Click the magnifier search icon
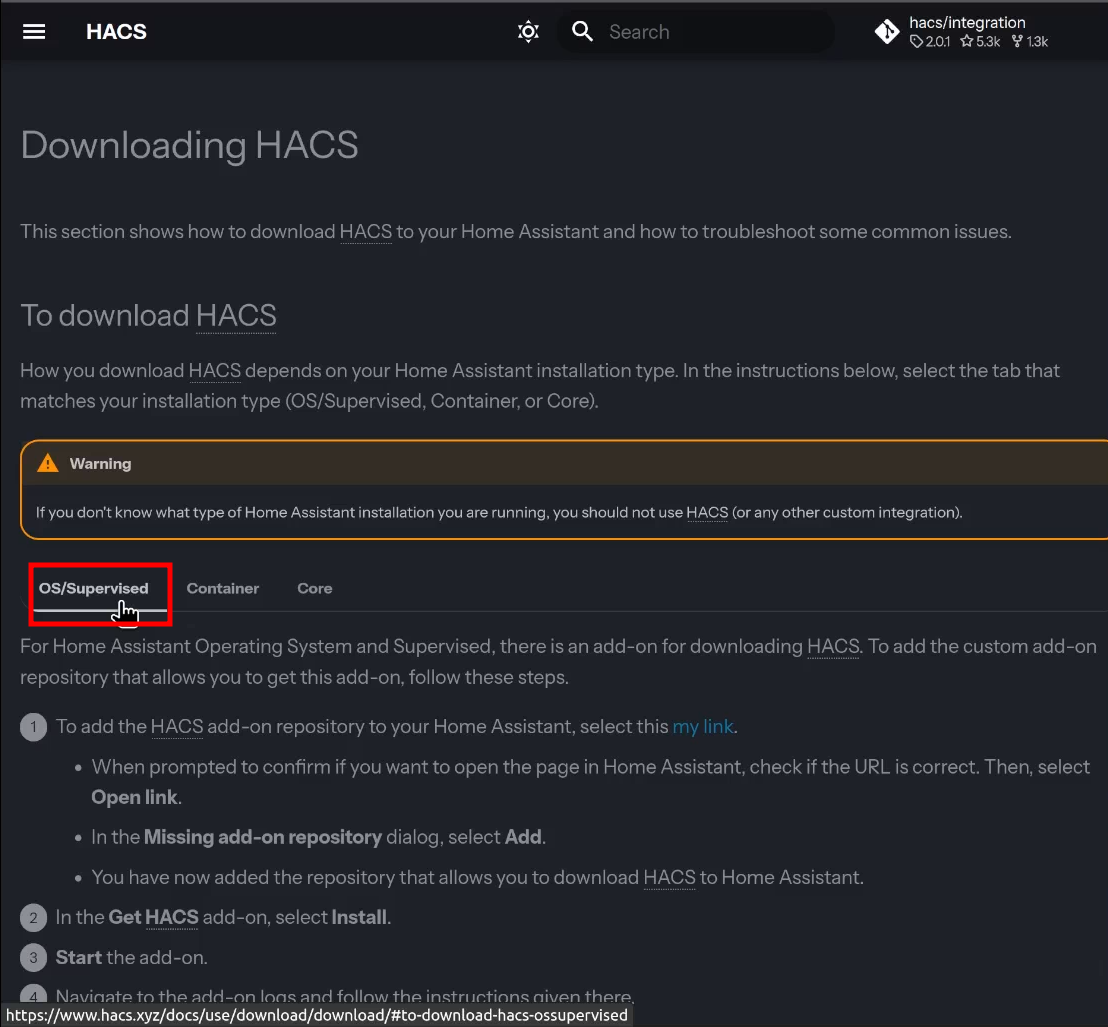The height and width of the screenshot is (1027, 1108). click(582, 31)
